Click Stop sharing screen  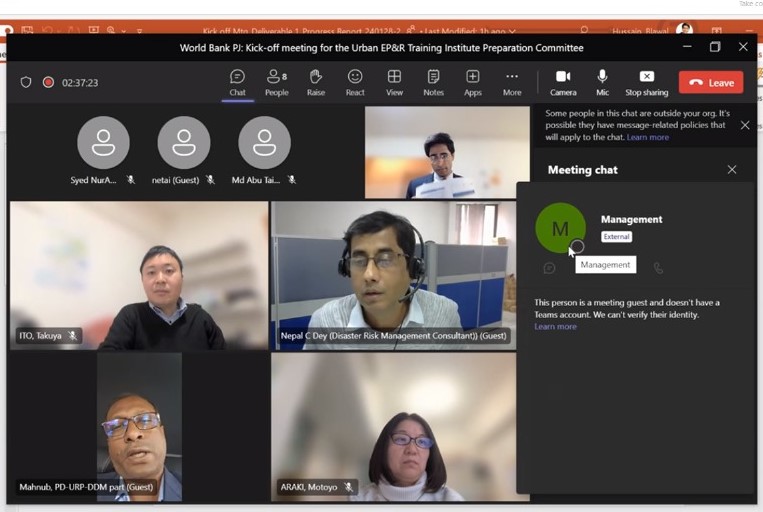point(646,82)
